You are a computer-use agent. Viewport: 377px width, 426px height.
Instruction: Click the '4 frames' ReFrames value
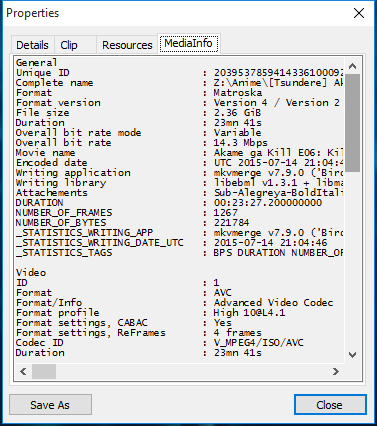pyautogui.click(x=237, y=333)
